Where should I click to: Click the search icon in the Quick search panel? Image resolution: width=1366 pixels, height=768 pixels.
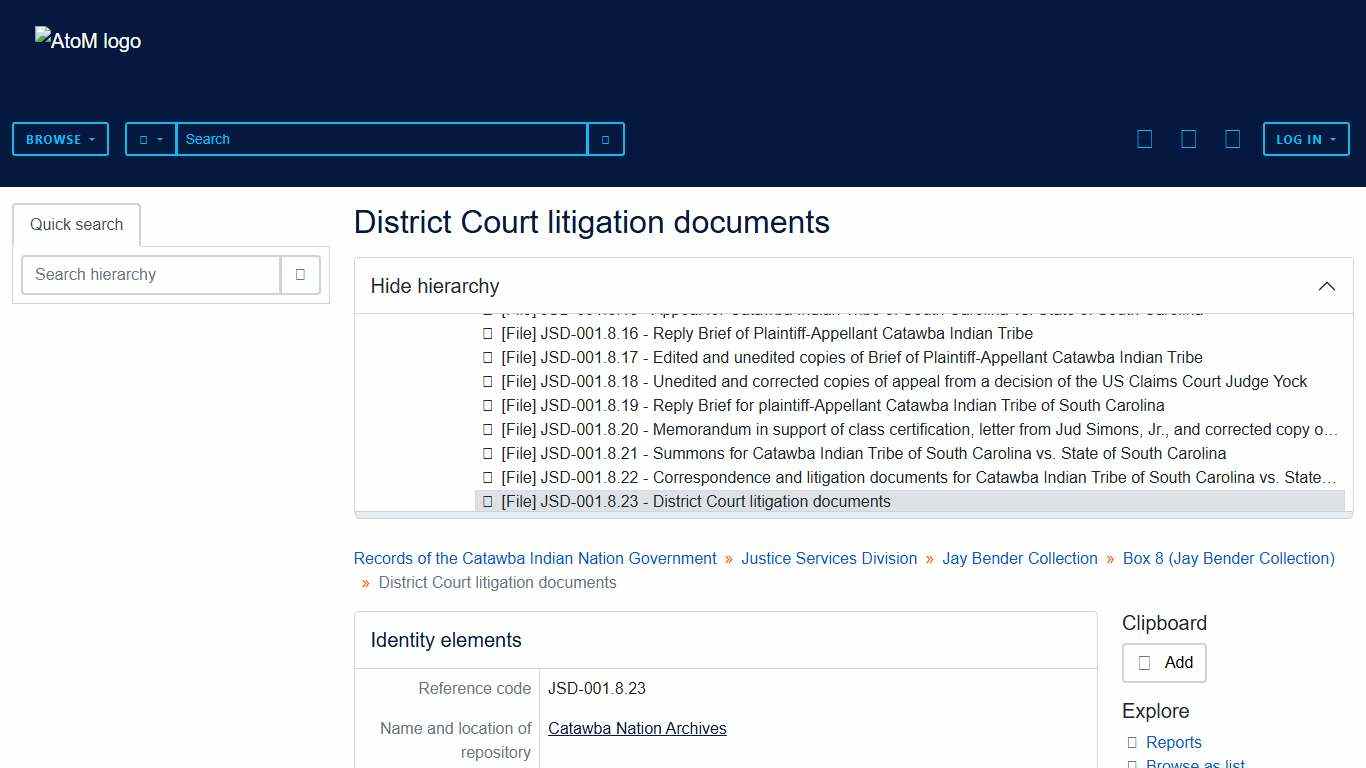click(300, 274)
